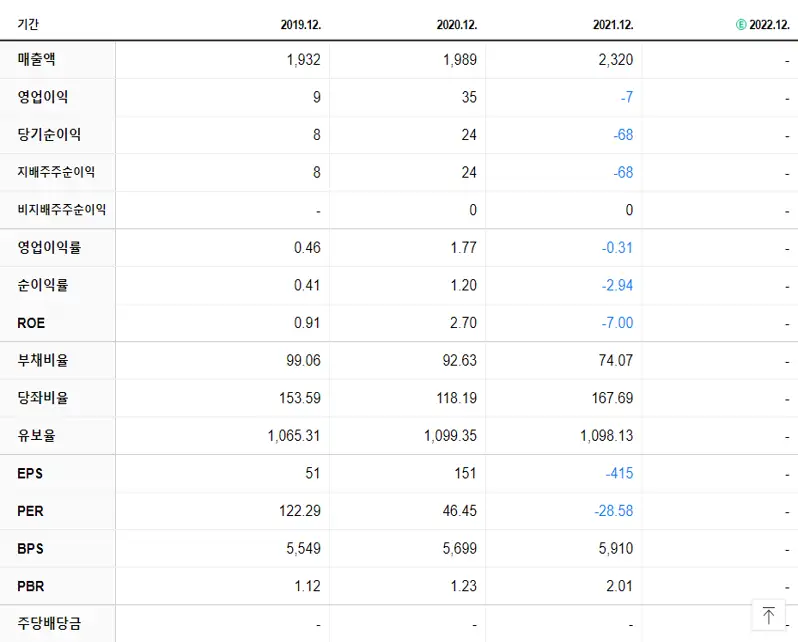Click the 99.06 debt ratio value
The image size is (798, 642).
pyautogui.click(x=304, y=361)
